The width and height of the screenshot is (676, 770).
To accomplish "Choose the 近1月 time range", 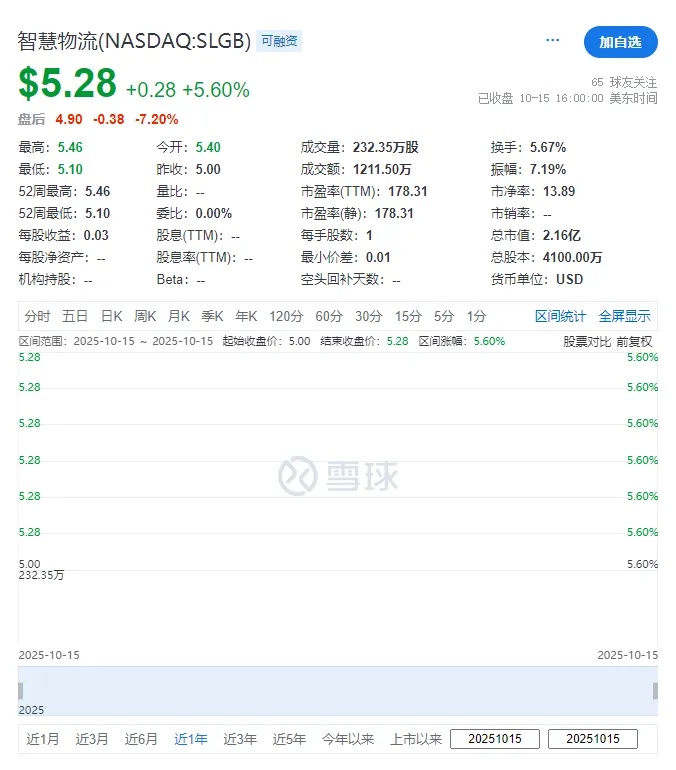I will [43, 739].
